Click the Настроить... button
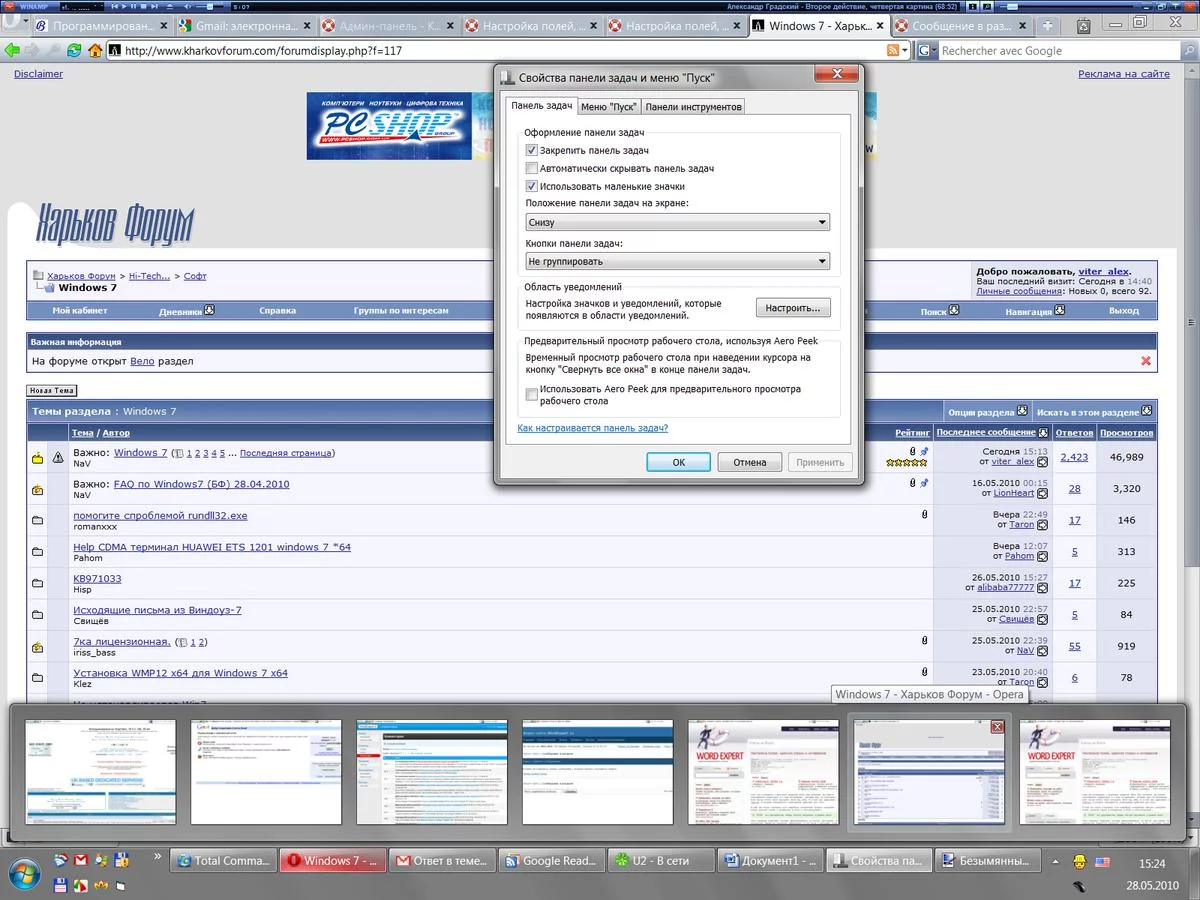 793,308
